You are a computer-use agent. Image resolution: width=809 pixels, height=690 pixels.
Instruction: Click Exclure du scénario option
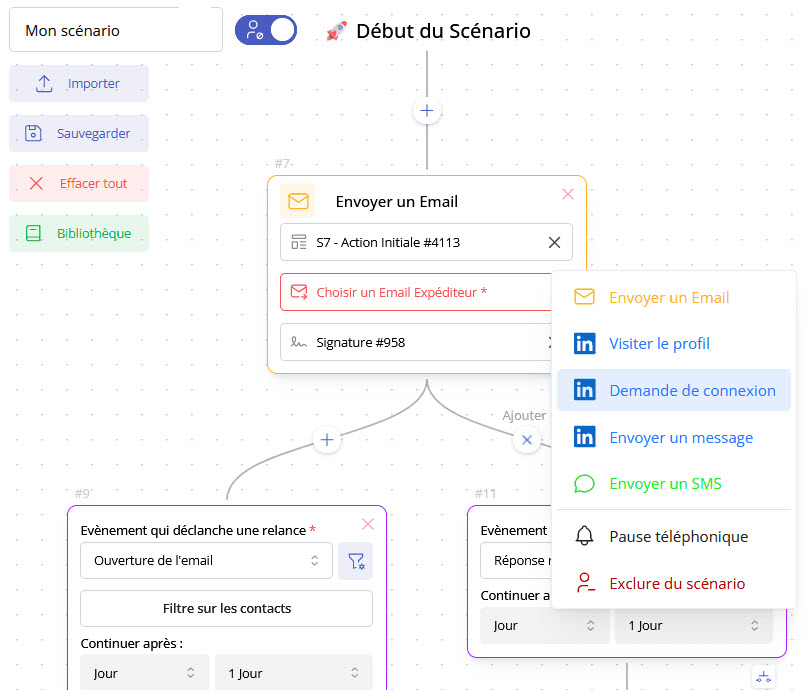click(x=676, y=584)
